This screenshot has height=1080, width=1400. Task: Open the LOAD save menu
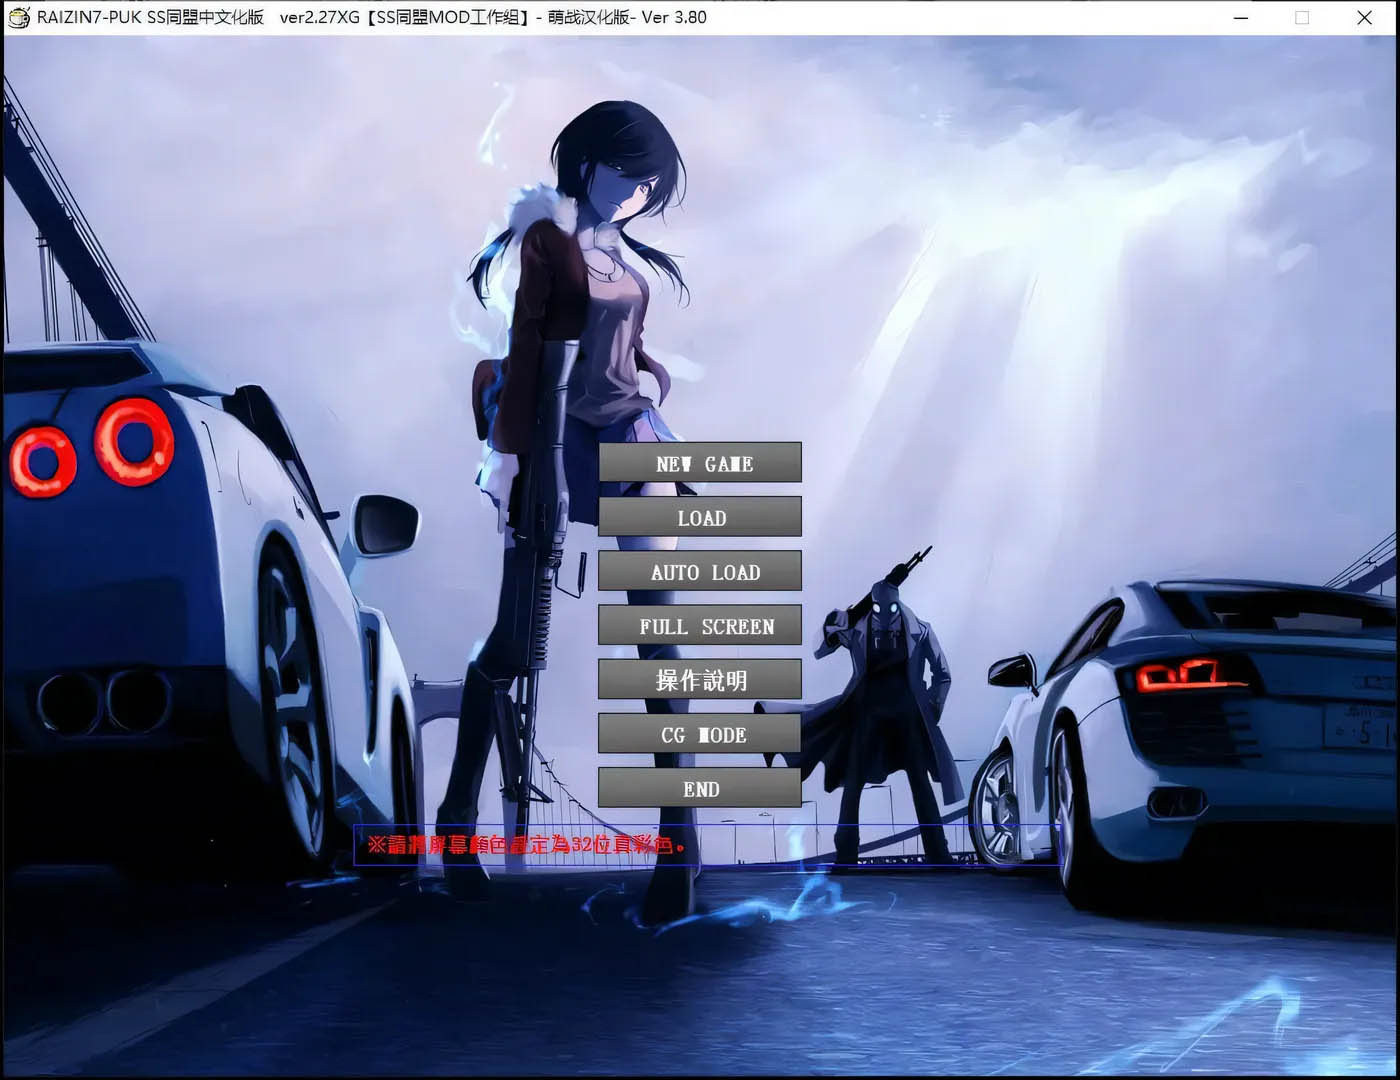click(x=700, y=517)
